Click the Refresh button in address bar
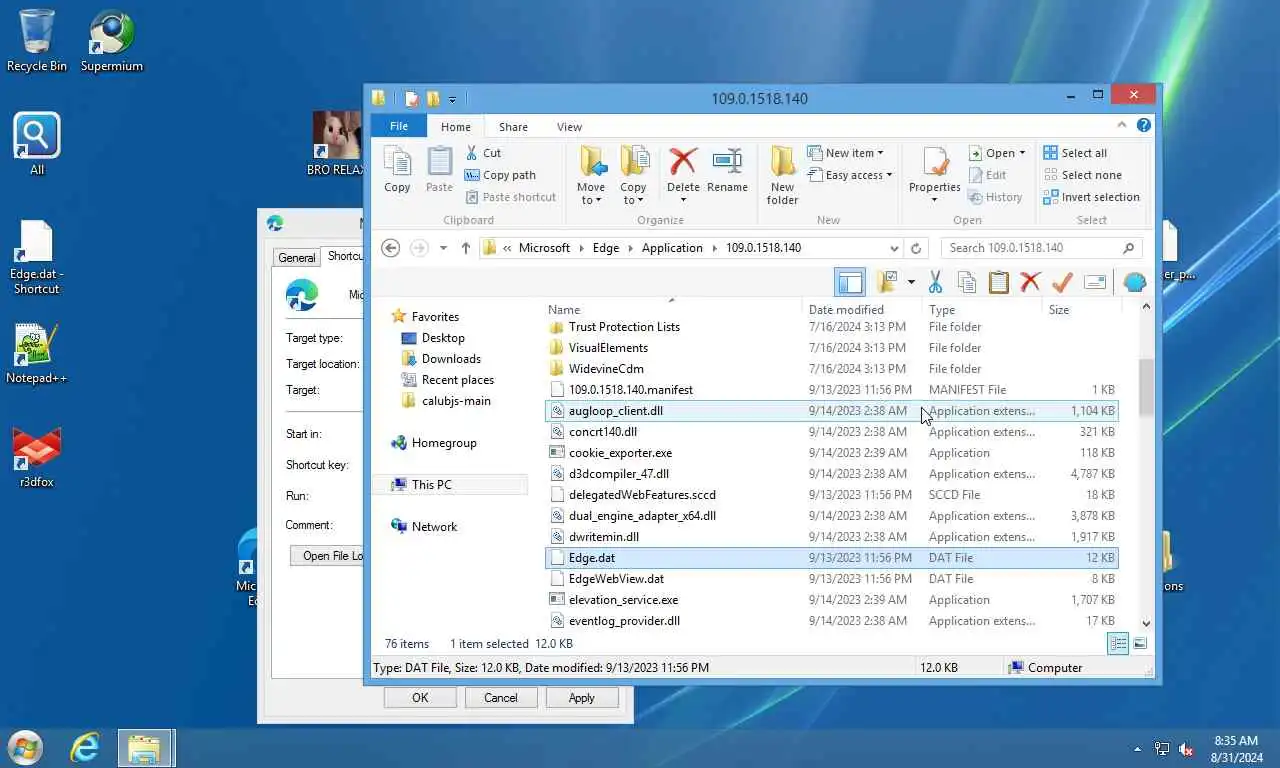Screen dimensions: 1280x768 (x=916, y=248)
